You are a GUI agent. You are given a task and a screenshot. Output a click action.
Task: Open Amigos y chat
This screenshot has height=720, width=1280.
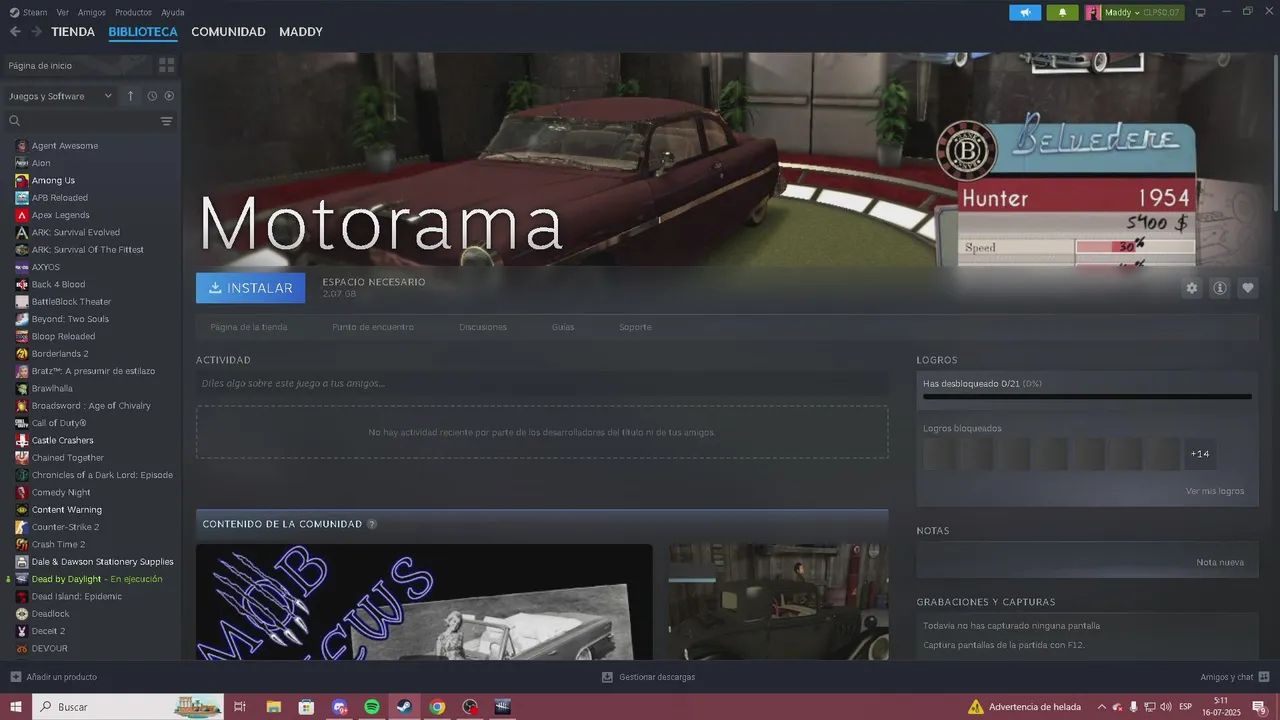coord(1234,677)
